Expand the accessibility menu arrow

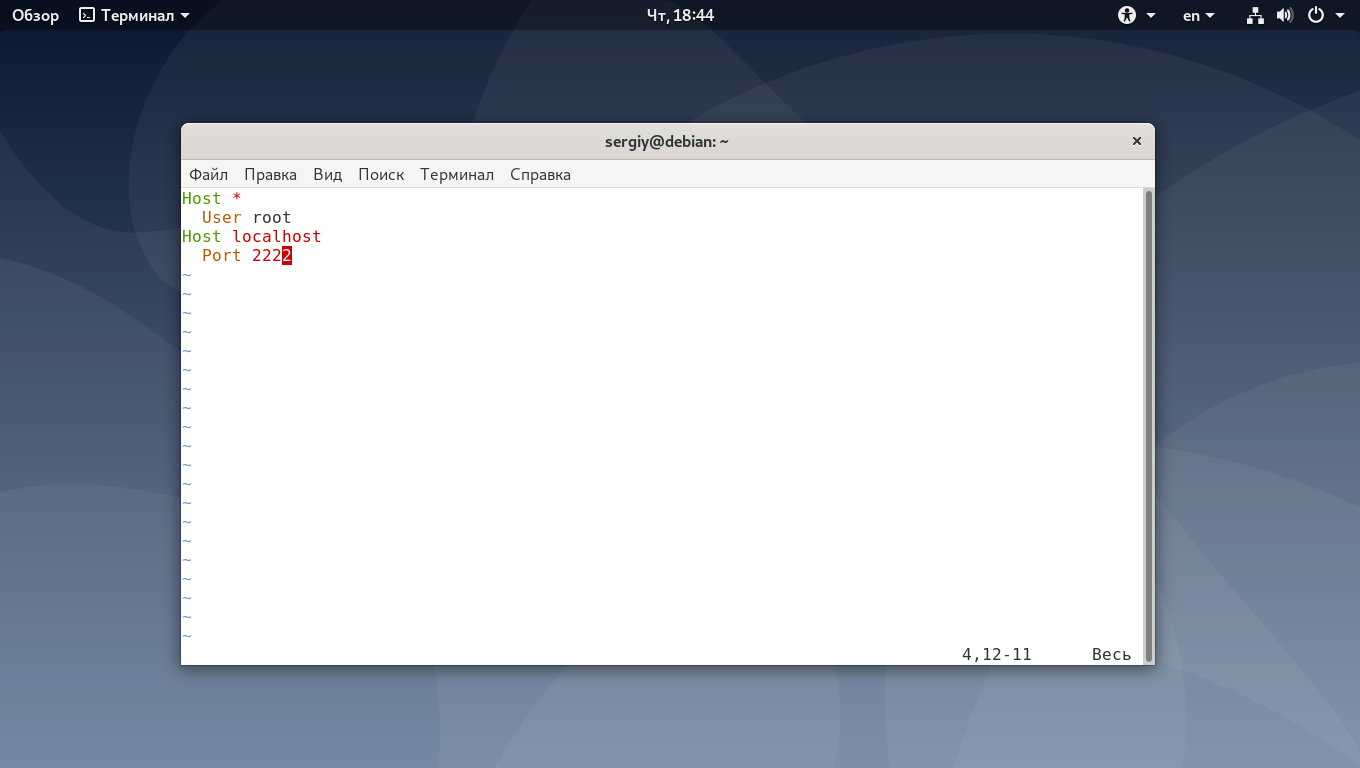(1151, 16)
